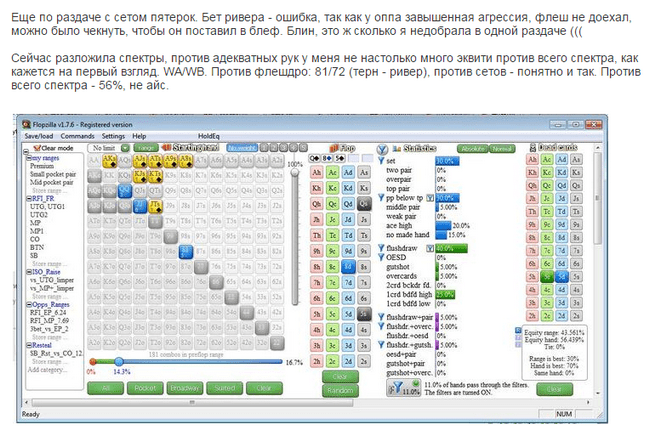Click the Dead cards header icon

[x=533, y=148]
